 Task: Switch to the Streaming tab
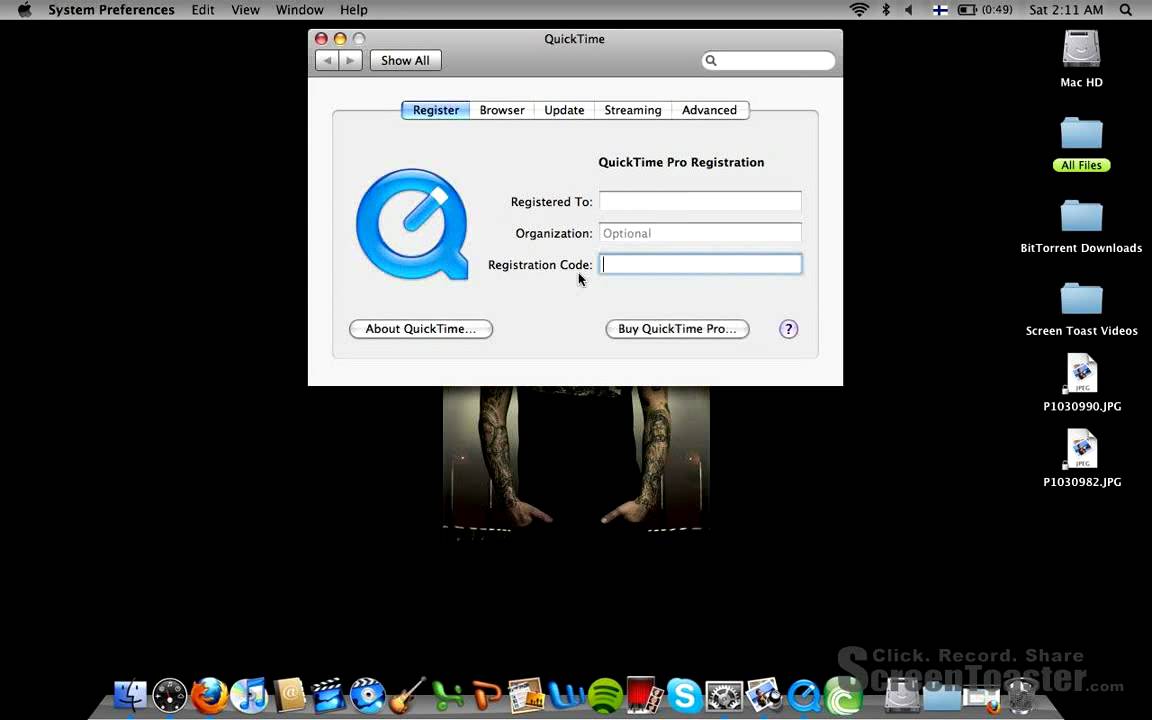[633, 110]
